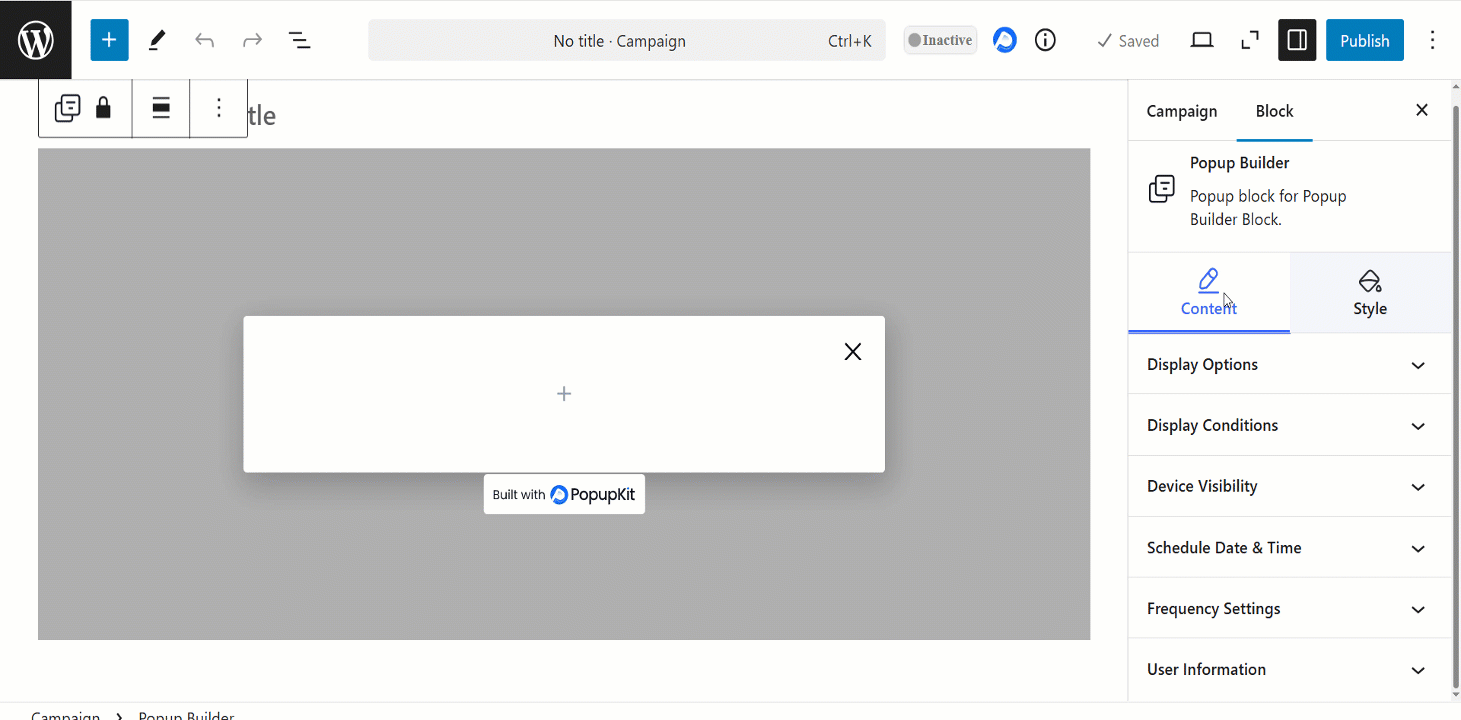The image size is (1461, 720).
Task: Open the block inserter plus button
Action: 109,40
